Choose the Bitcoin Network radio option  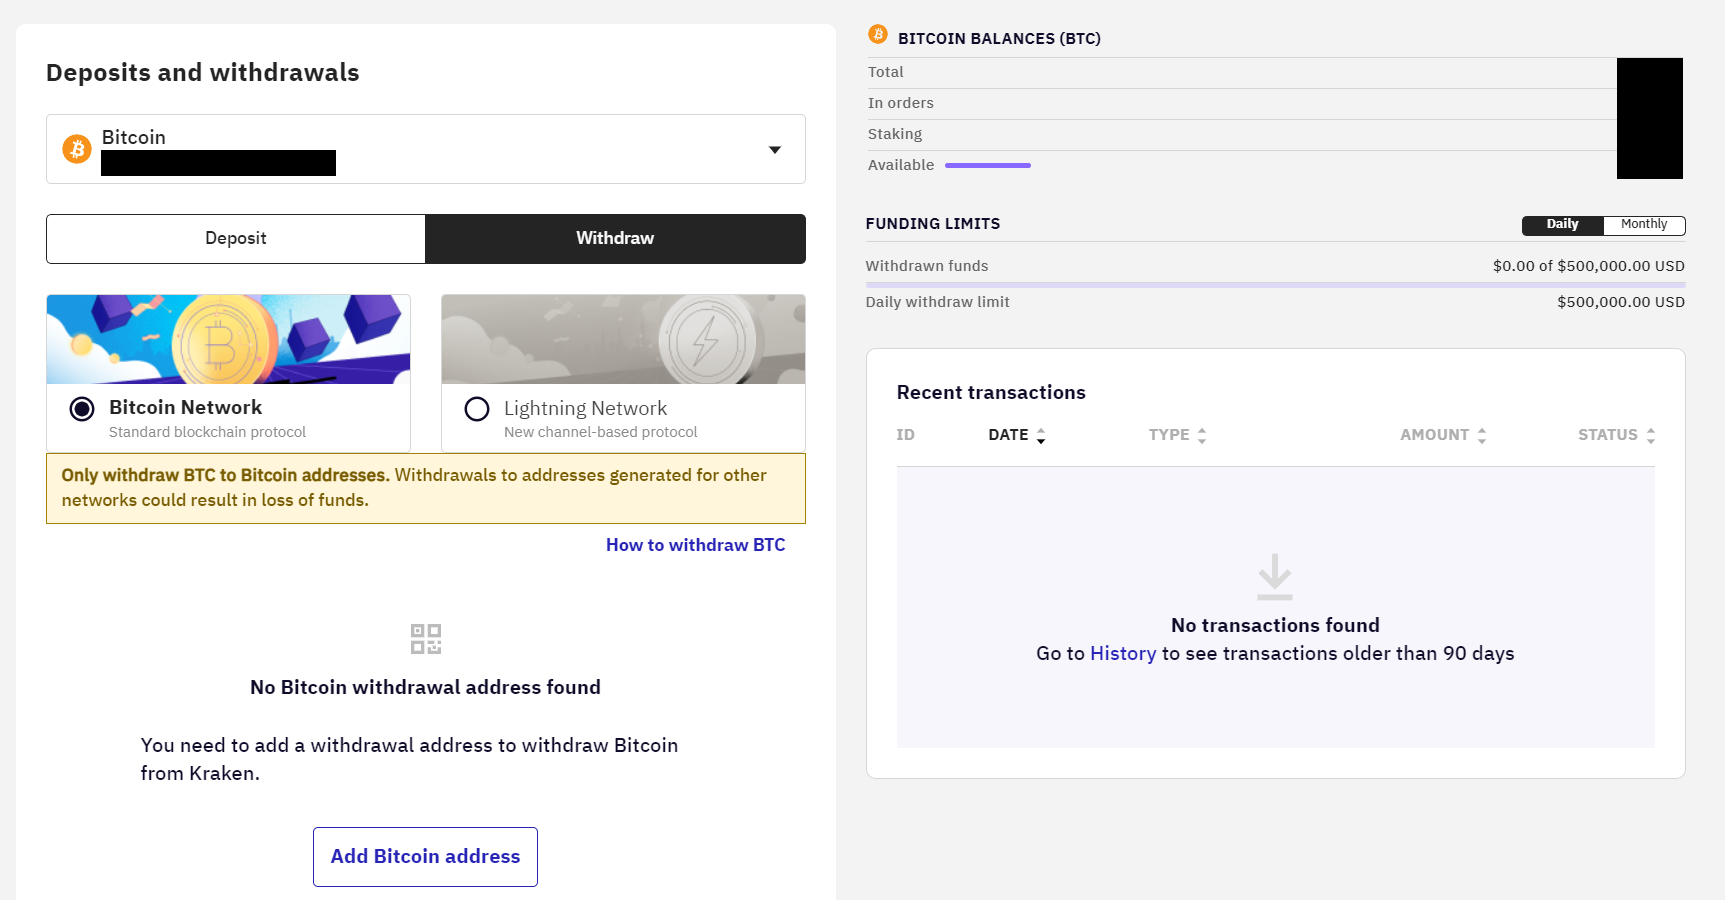(82, 409)
